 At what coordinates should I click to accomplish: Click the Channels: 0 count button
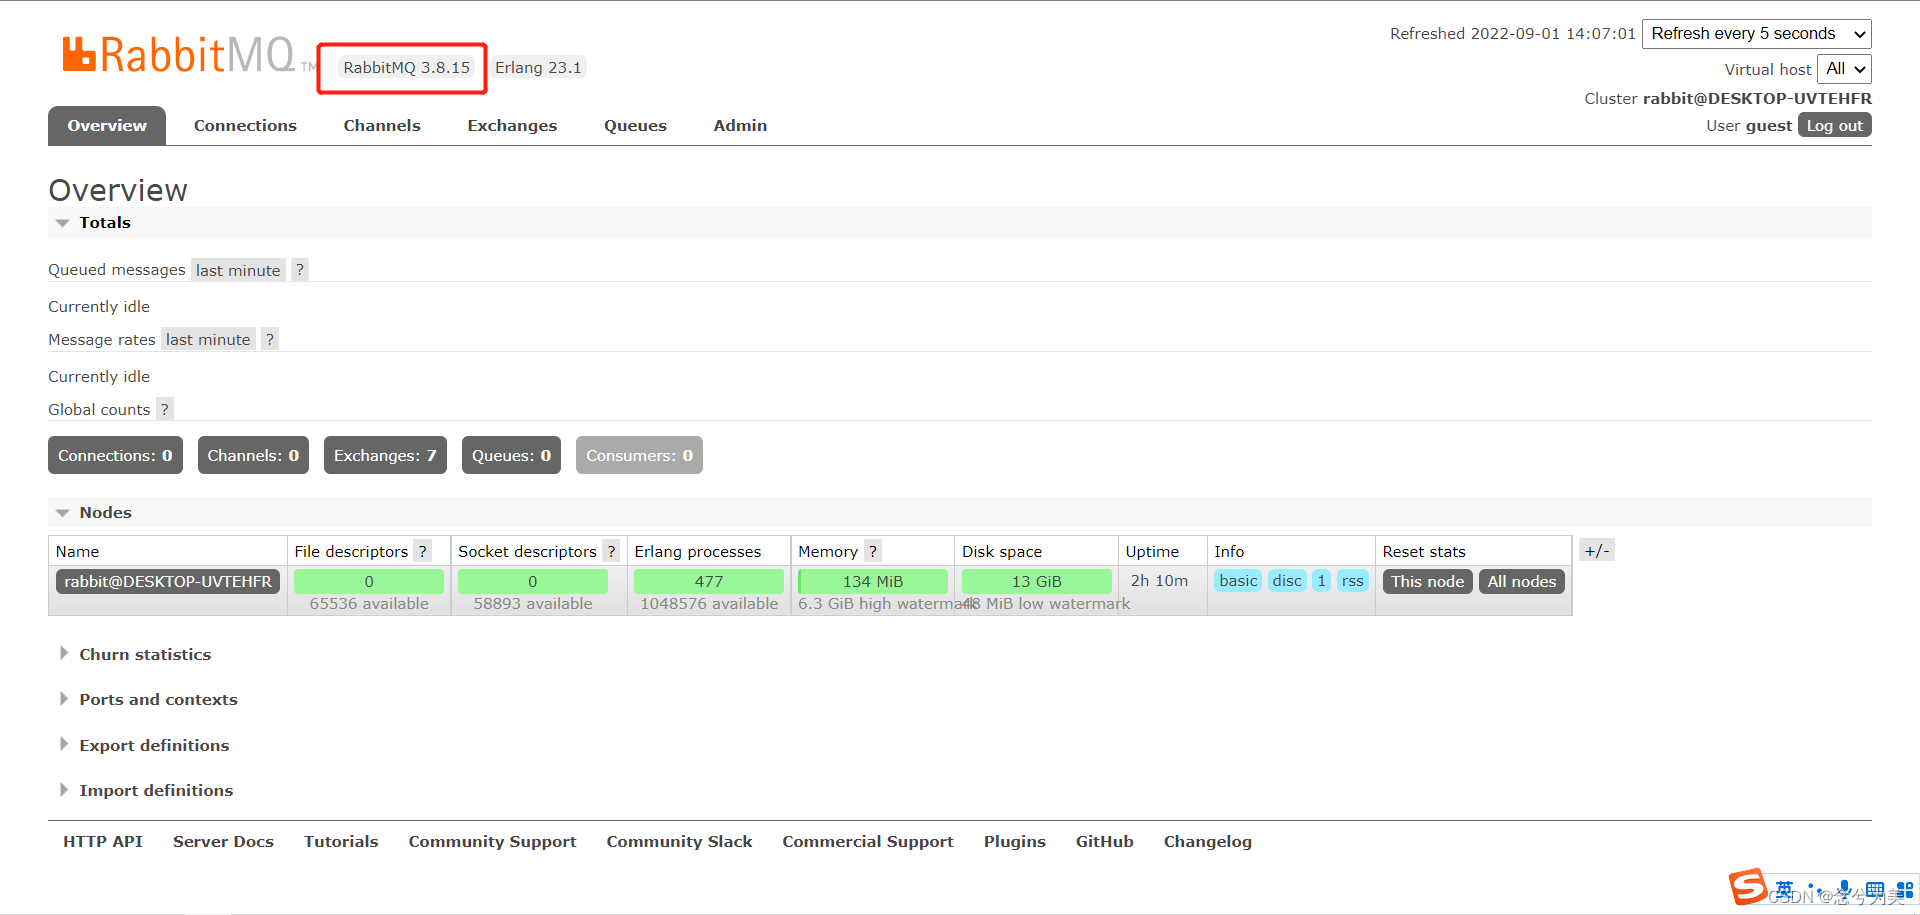(x=253, y=456)
